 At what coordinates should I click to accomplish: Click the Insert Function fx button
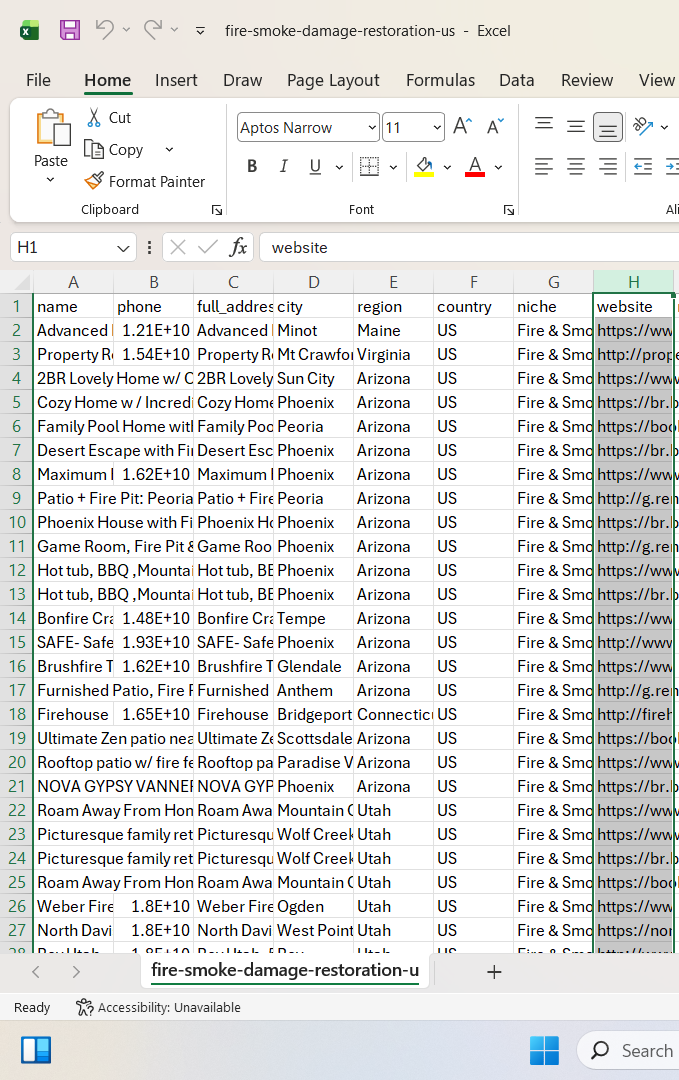238,247
